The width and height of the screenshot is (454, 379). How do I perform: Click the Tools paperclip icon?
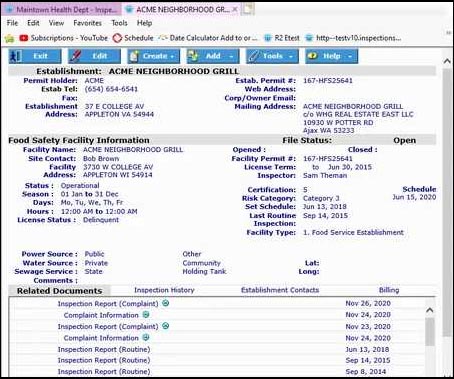(x=253, y=56)
